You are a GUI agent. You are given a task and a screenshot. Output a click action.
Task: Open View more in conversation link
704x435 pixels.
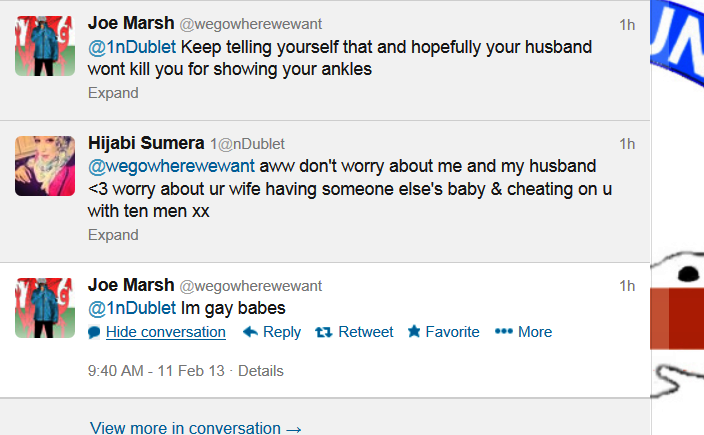coord(195,427)
